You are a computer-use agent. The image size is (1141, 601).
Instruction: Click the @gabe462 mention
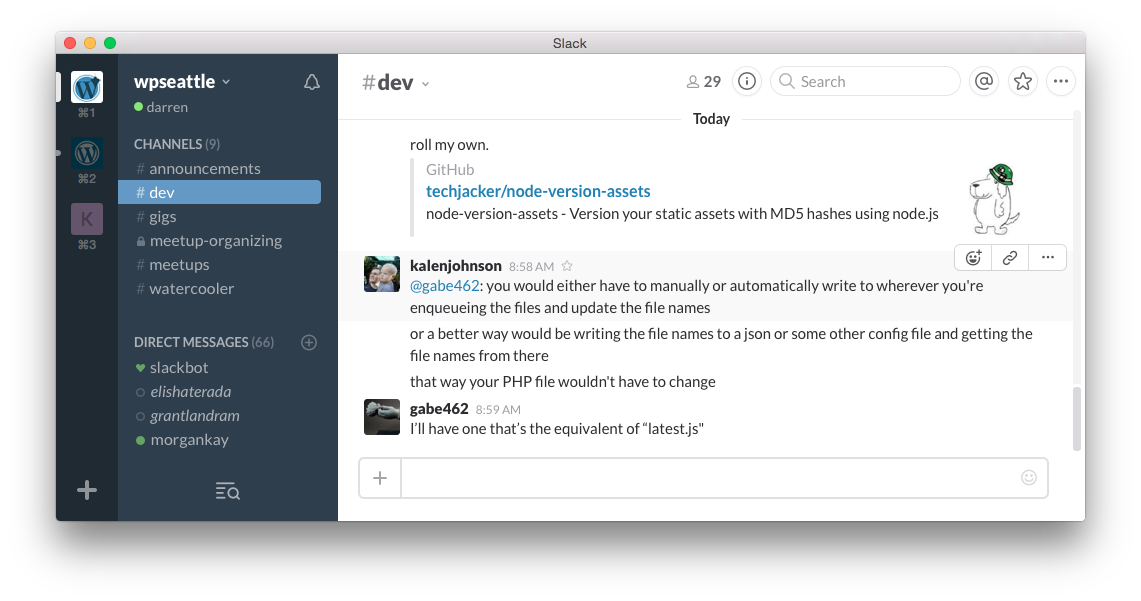[x=445, y=286]
